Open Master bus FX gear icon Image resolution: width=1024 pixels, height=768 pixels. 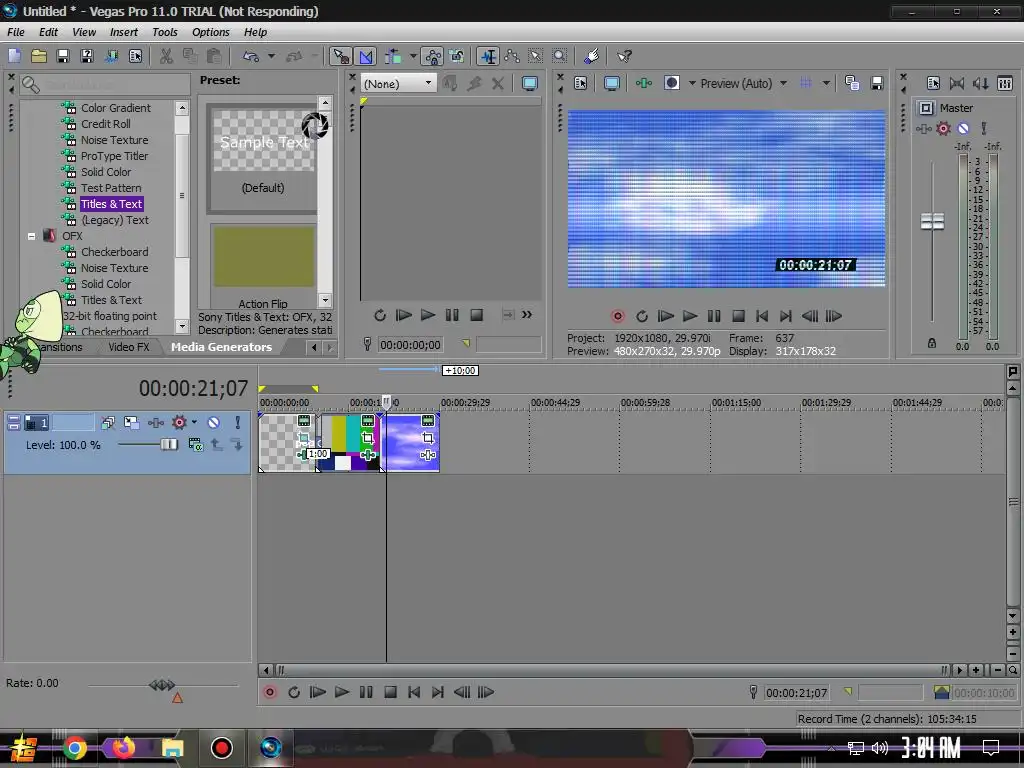(943, 129)
